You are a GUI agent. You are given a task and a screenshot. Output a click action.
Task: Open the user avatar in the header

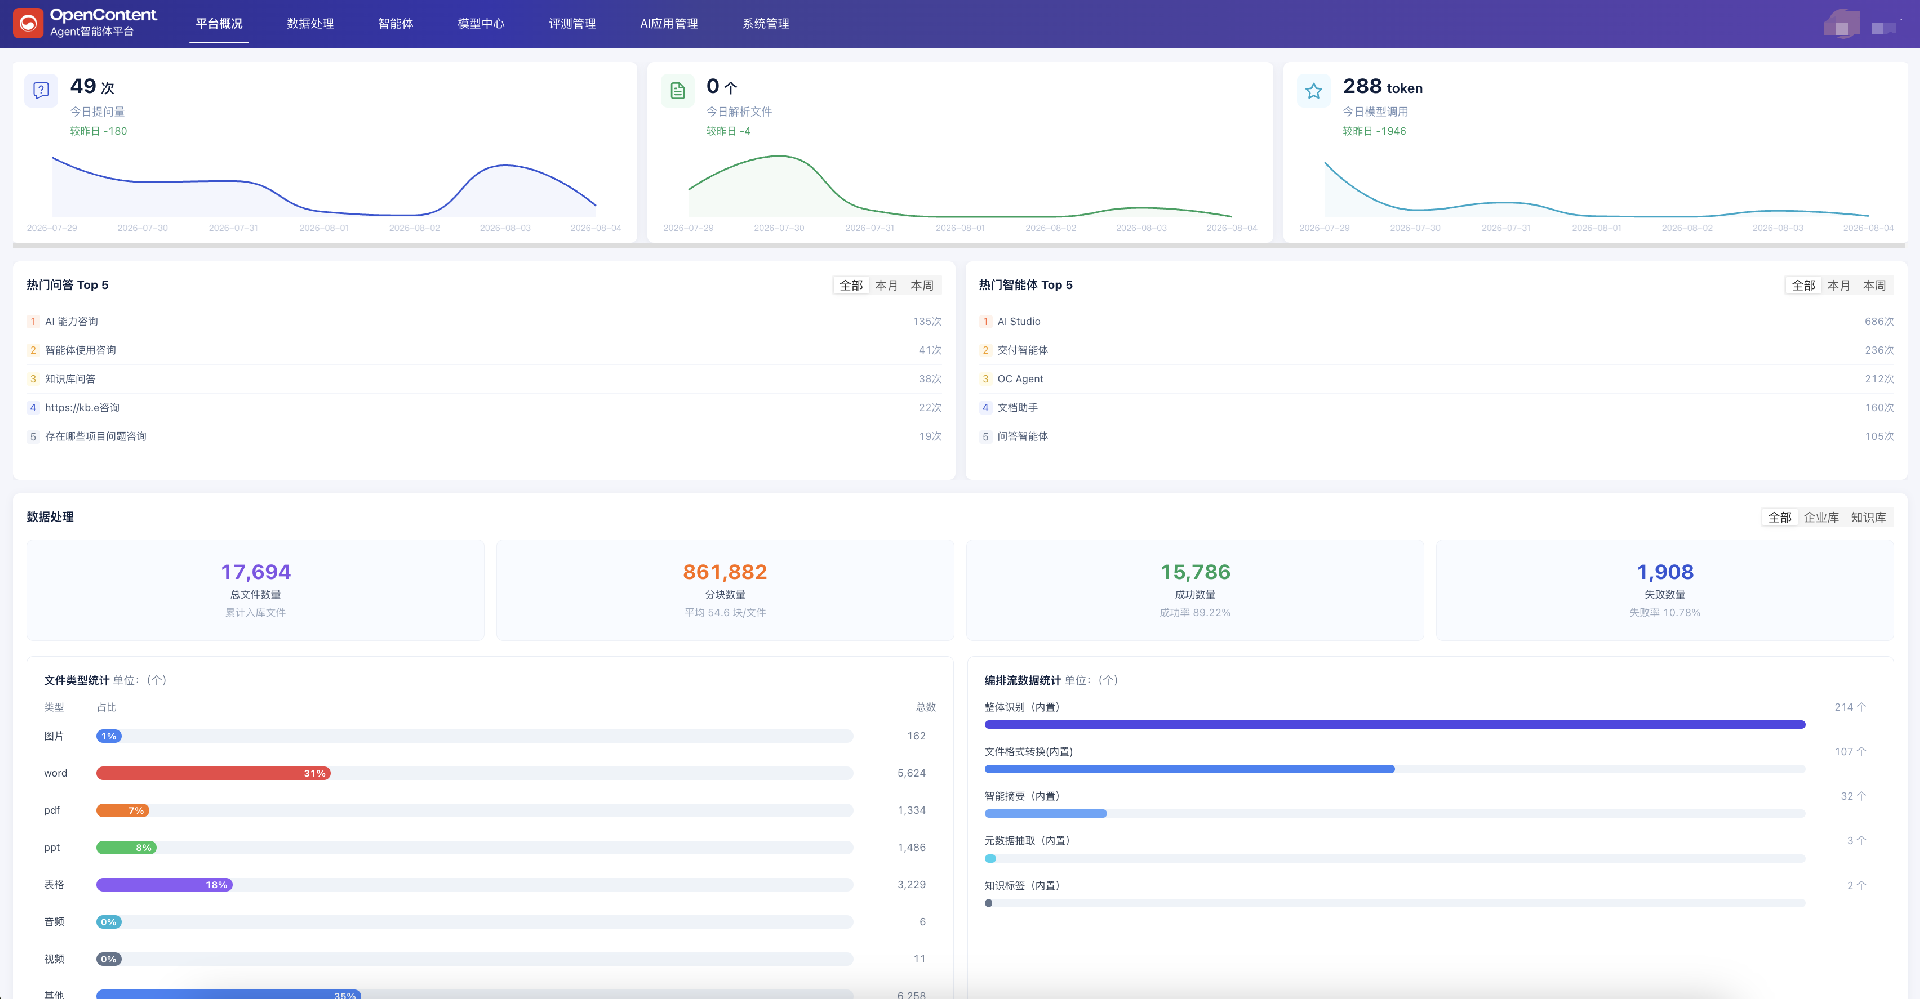[1841, 24]
